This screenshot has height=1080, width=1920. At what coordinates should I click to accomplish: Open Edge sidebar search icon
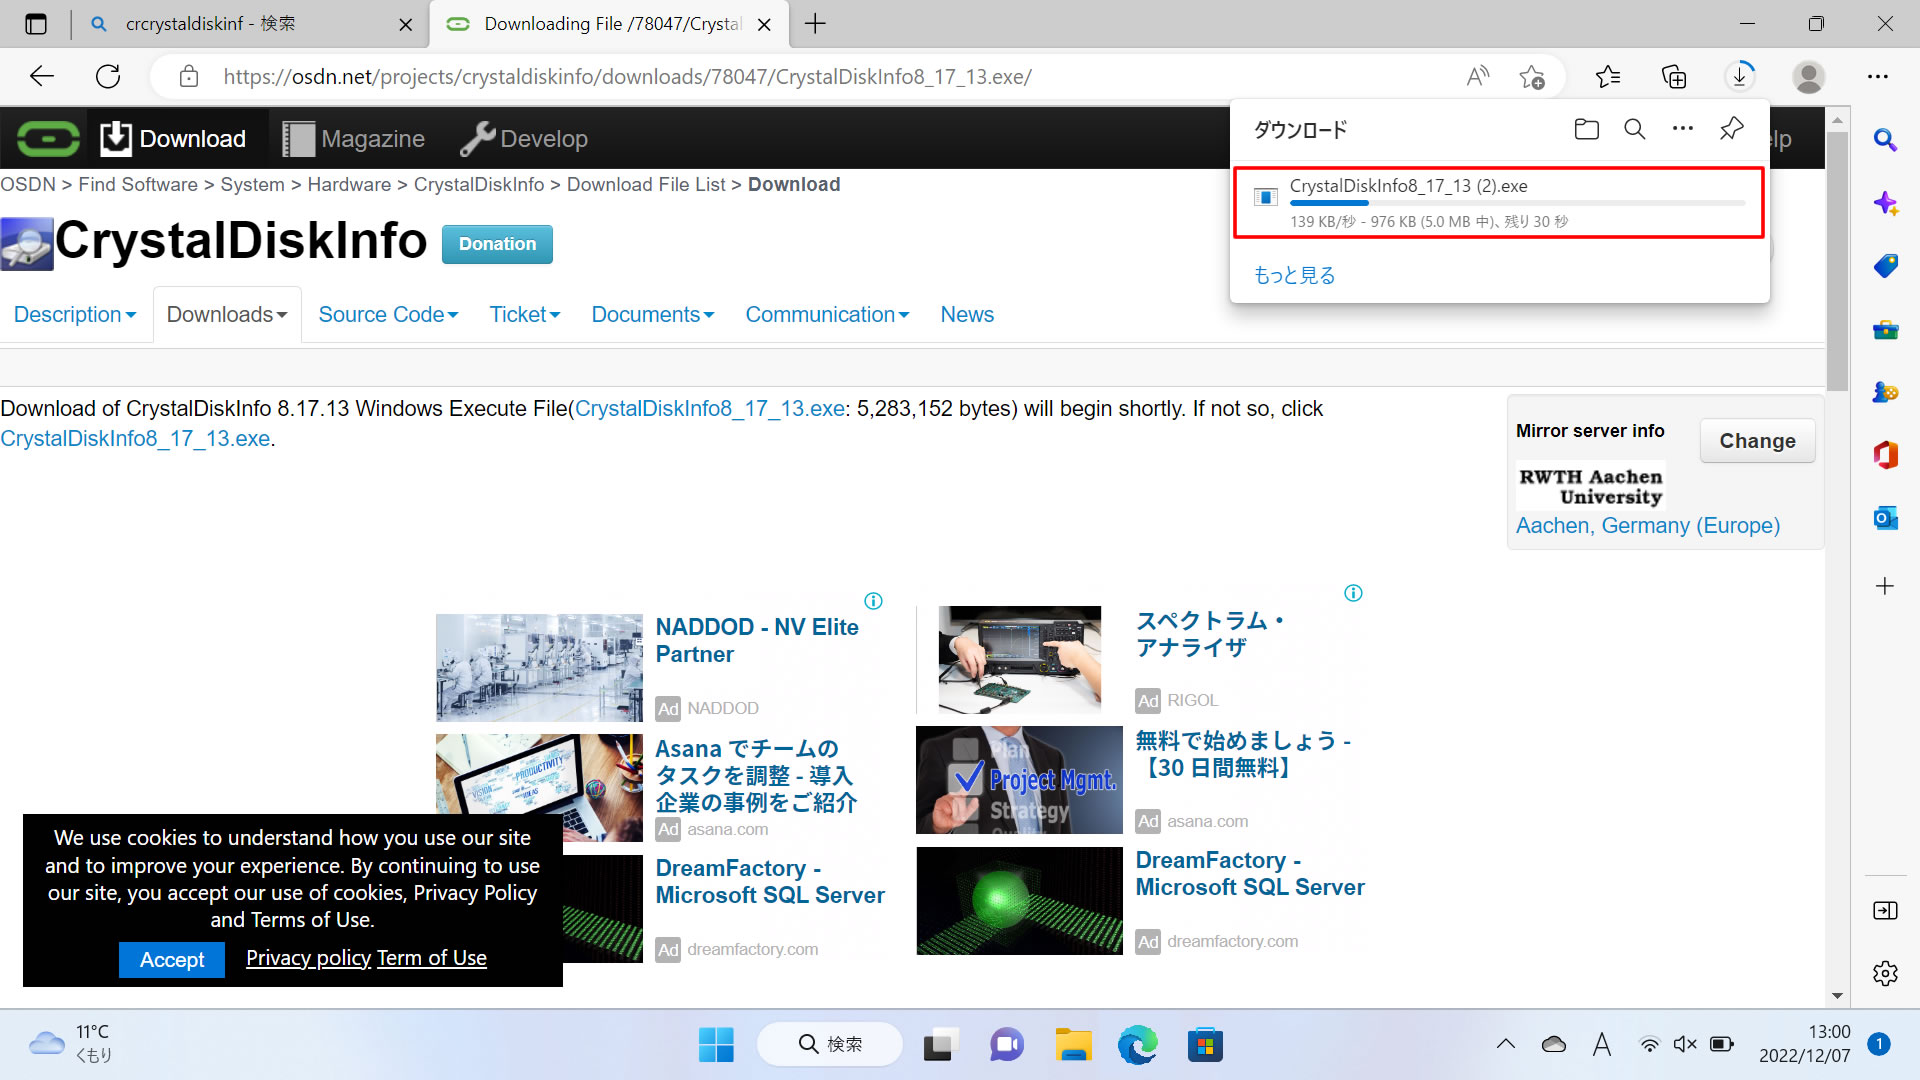point(1885,140)
